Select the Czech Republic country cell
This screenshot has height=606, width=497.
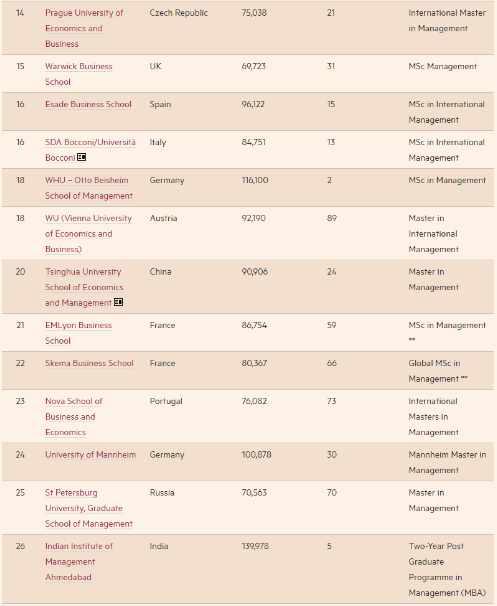pyautogui.click(x=179, y=13)
